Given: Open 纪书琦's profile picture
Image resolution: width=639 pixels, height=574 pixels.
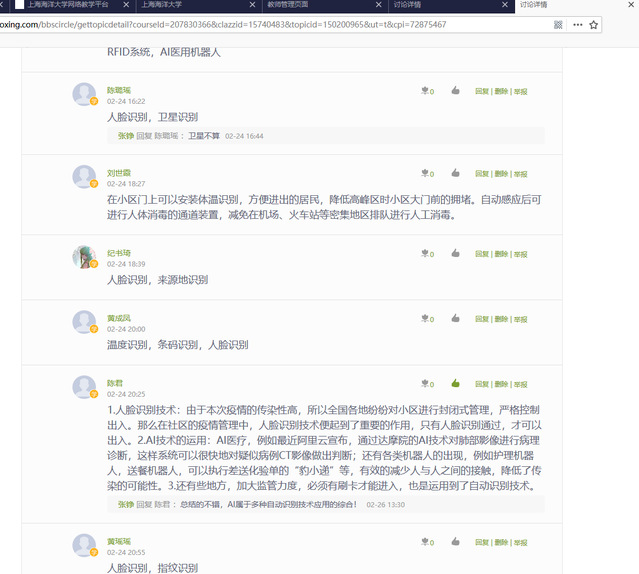Looking at the screenshot, I should (x=84, y=257).
